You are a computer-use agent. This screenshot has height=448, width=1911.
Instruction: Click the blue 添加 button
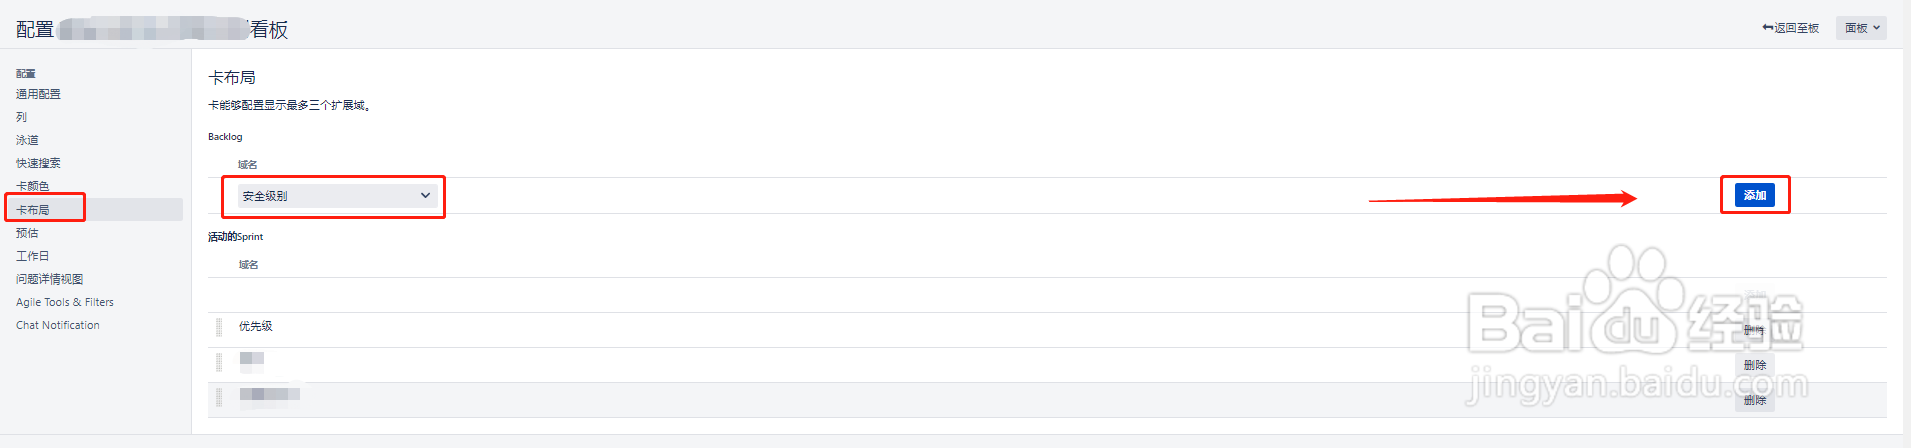pyautogui.click(x=1755, y=195)
